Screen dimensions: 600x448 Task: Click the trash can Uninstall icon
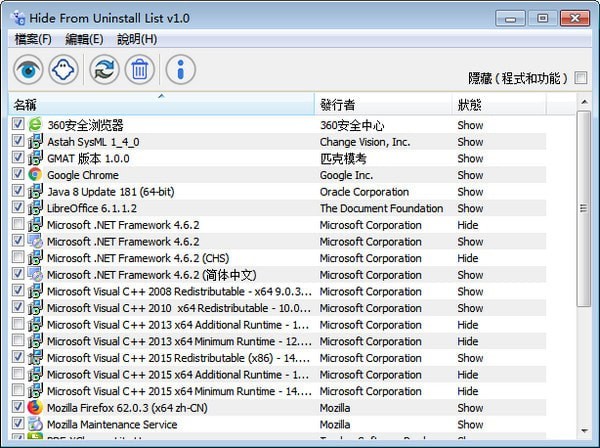coord(141,69)
